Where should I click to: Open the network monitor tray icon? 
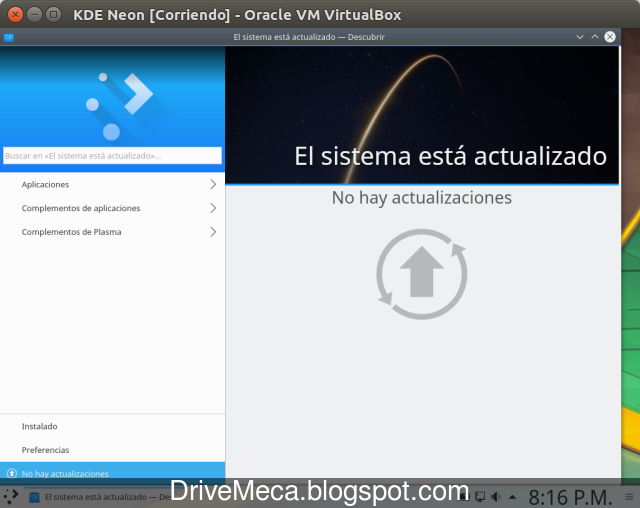pyautogui.click(x=480, y=497)
